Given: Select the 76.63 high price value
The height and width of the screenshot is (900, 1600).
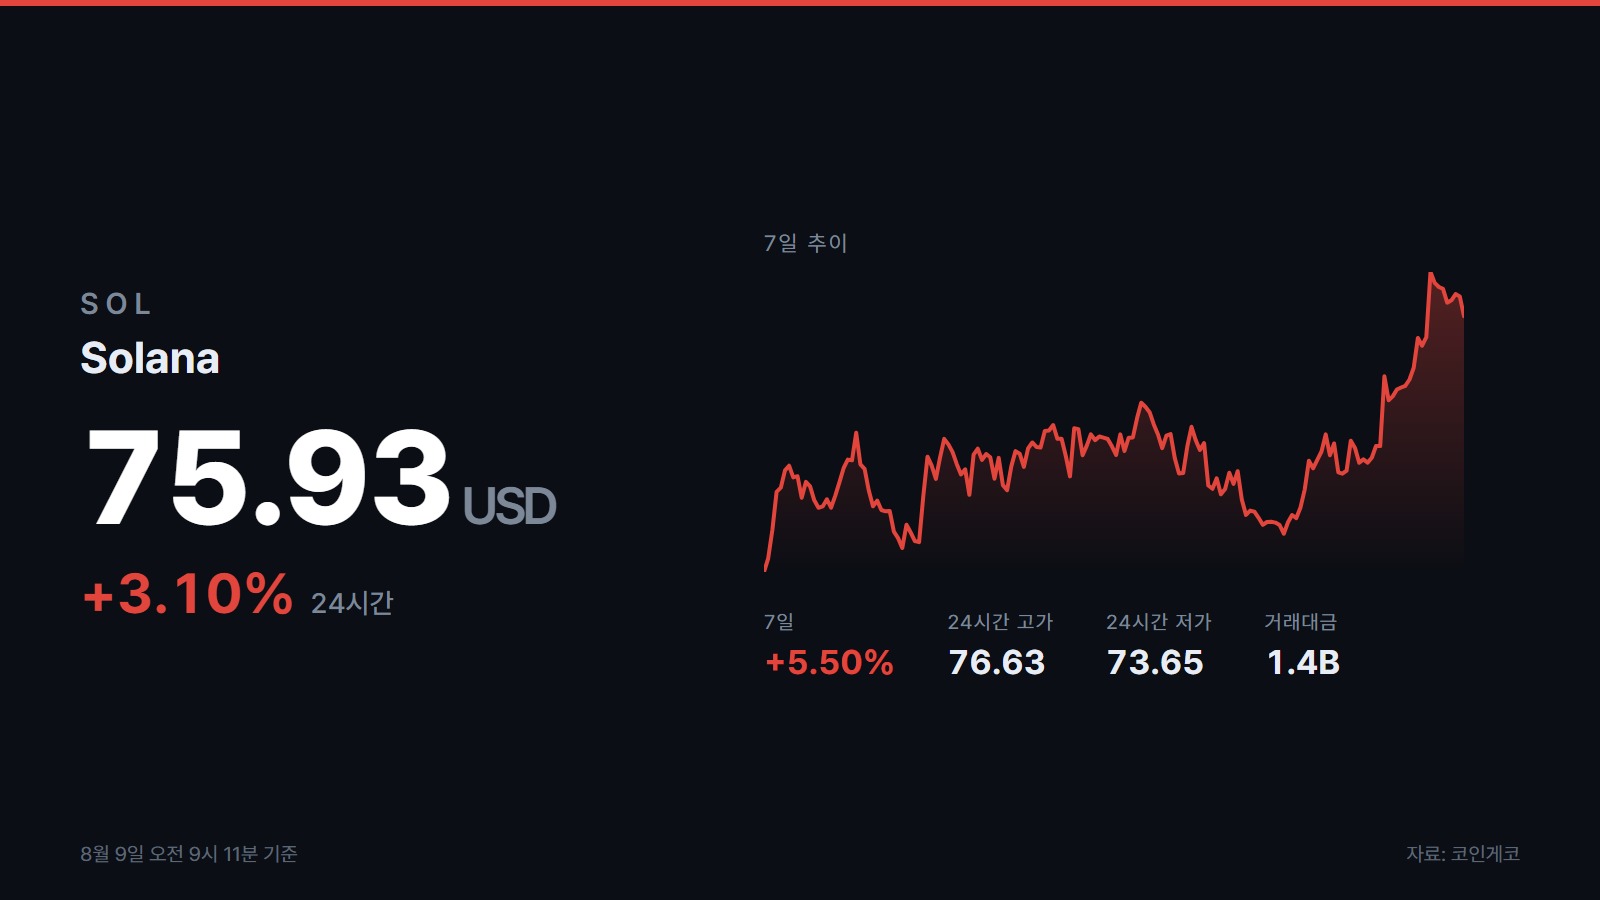Looking at the screenshot, I should (x=997, y=662).
